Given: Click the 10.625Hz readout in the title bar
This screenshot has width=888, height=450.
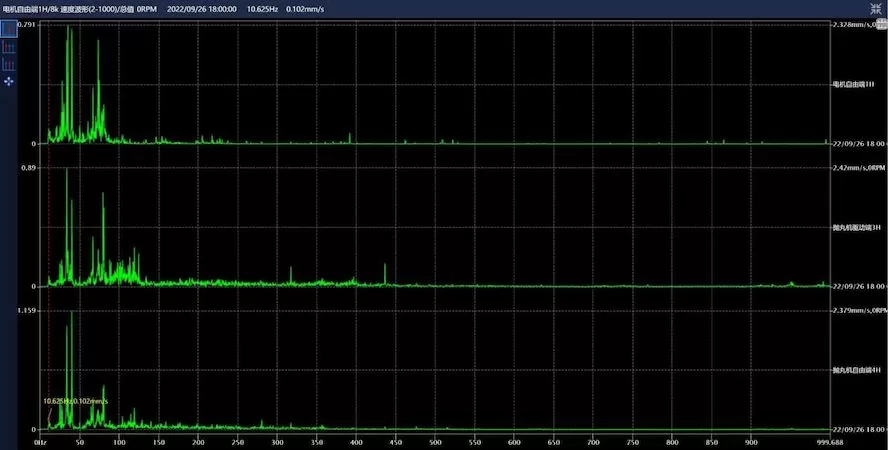Looking at the screenshot, I should (x=263, y=7).
